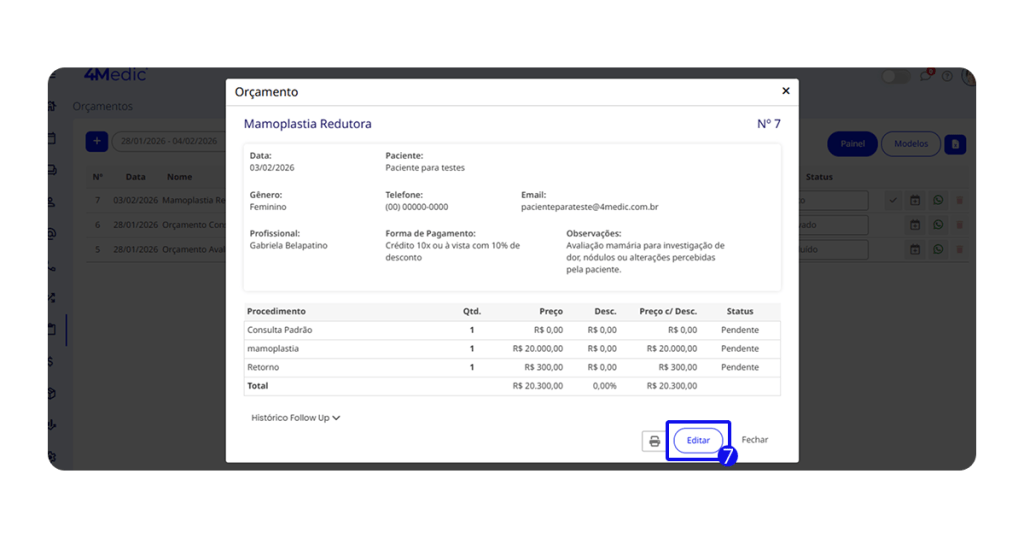
Task: Click the Editar button
Action: [x=698, y=441]
